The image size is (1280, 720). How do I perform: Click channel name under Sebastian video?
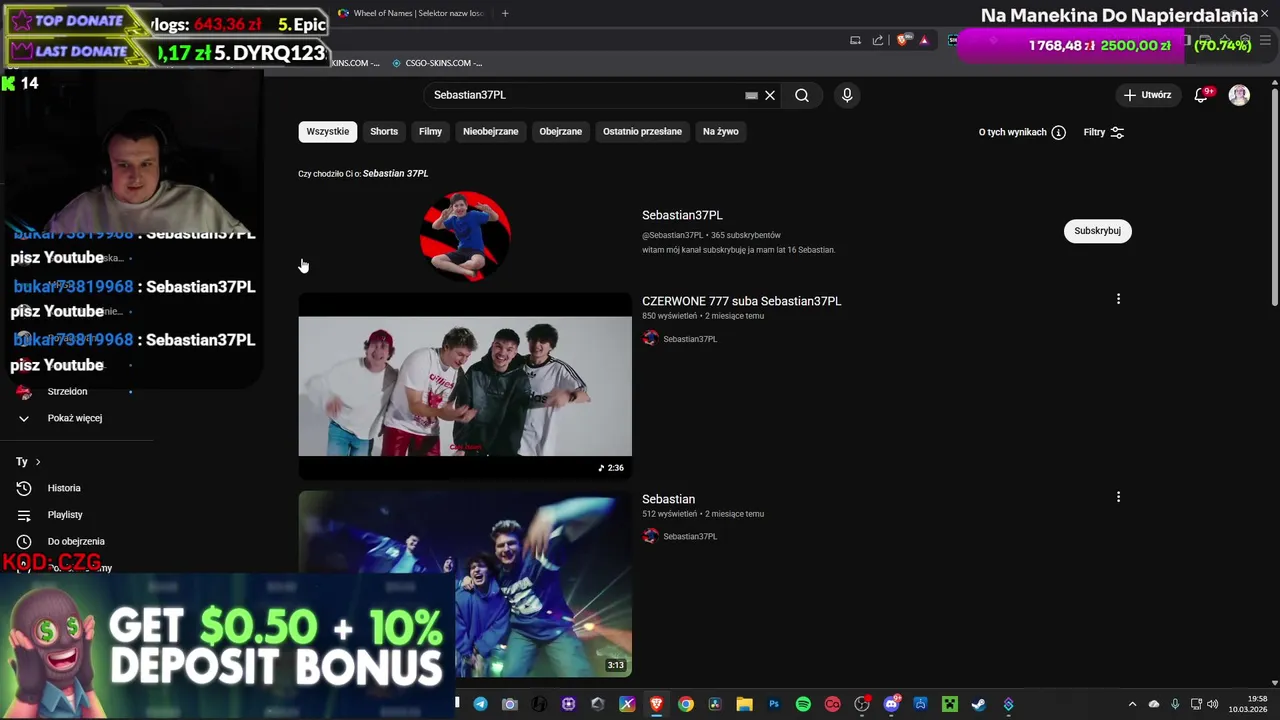pyautogui.click(x=690, y=537)
